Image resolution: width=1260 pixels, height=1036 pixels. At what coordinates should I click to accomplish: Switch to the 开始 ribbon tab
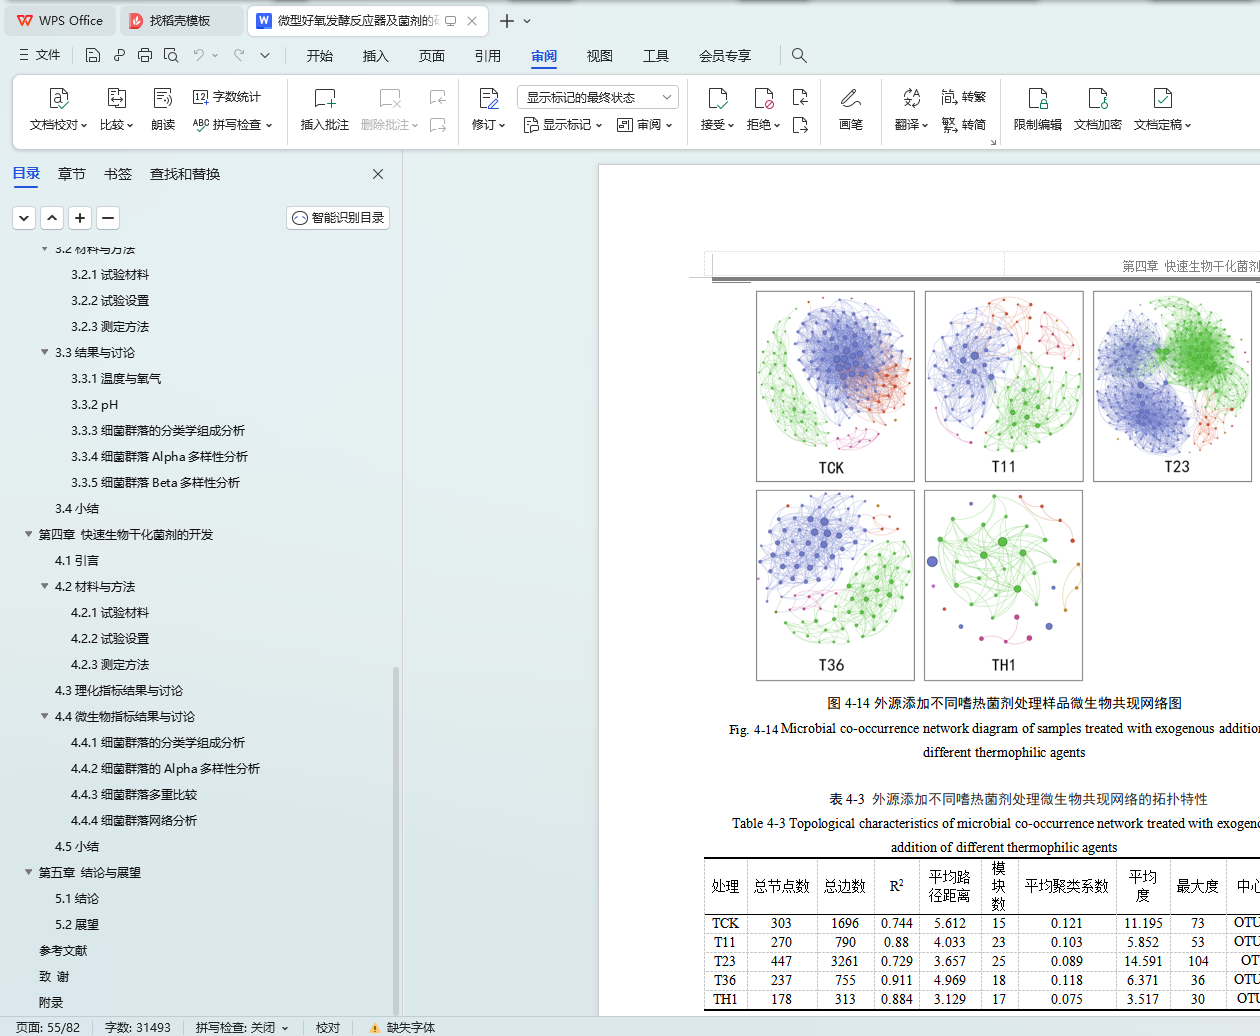[320, 56]
